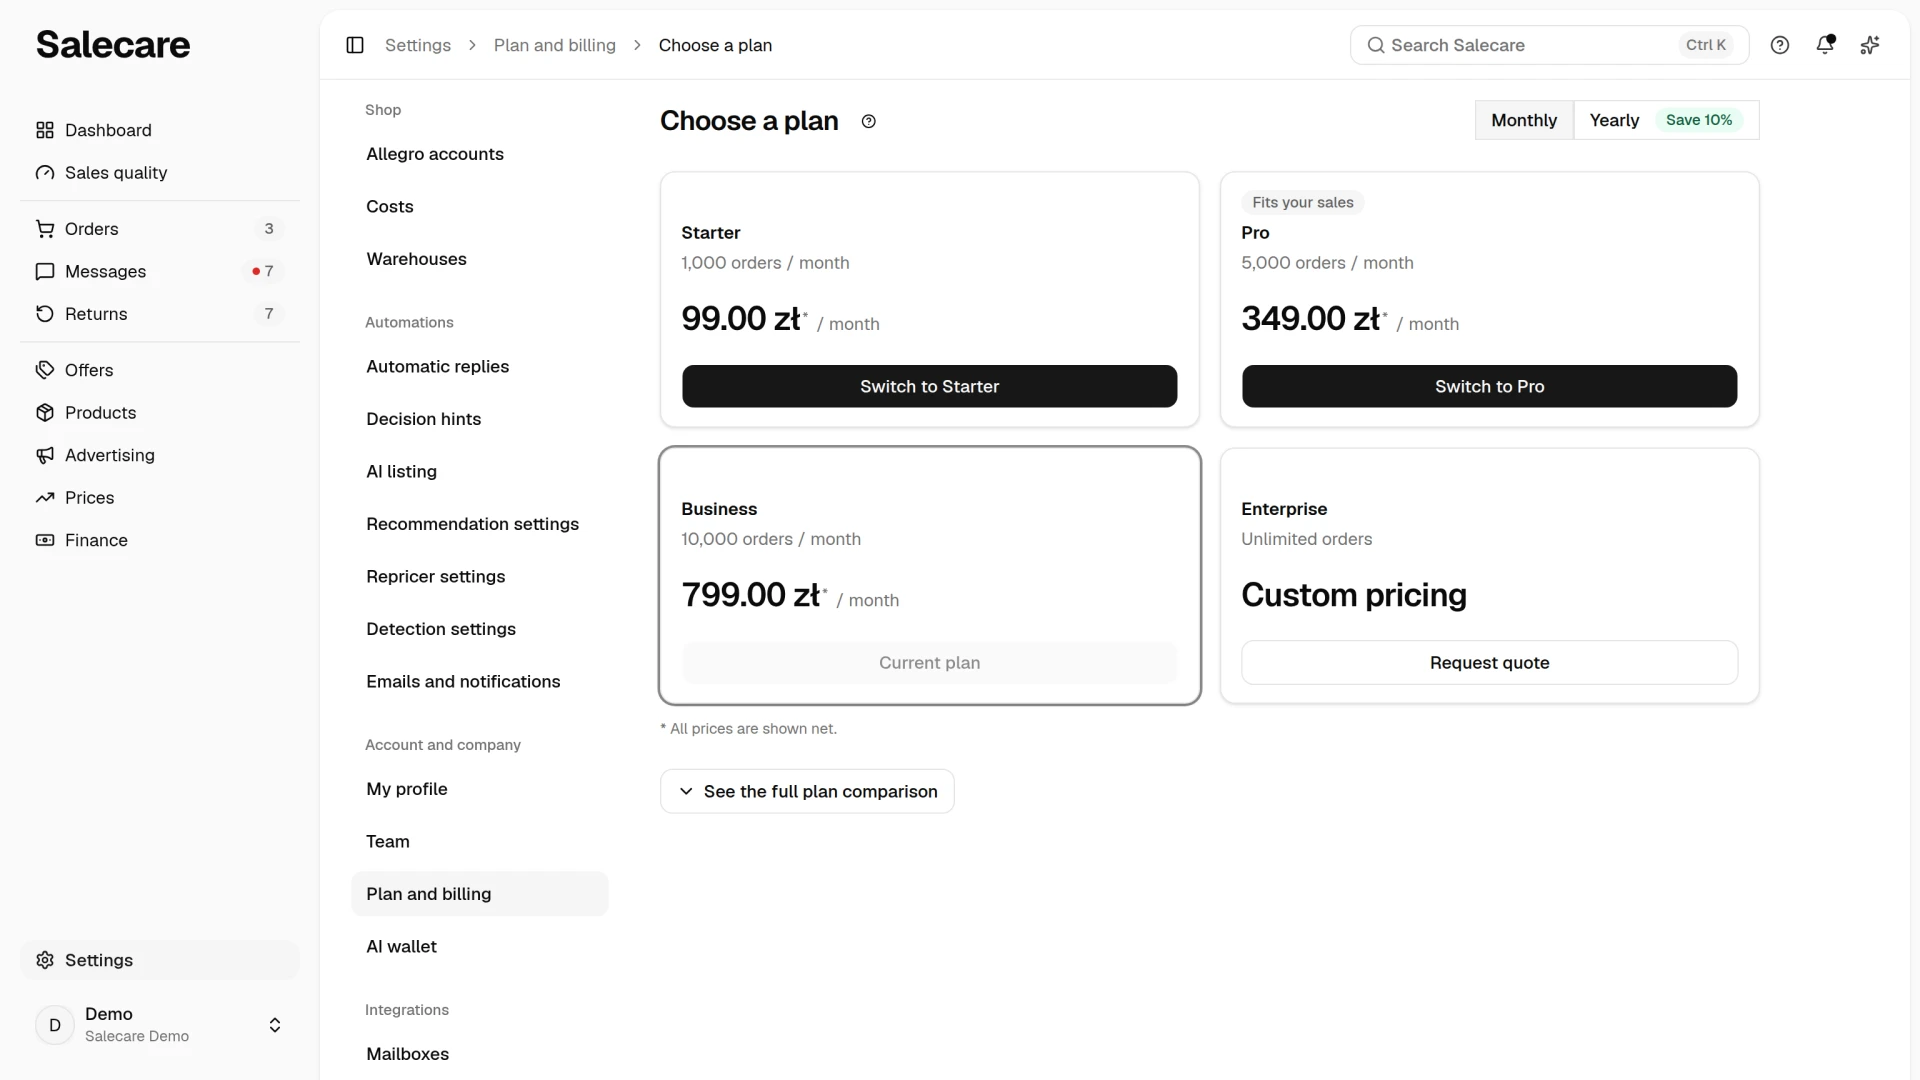
Task: Open notifications bell icon
Action: tap(1825, 45)
